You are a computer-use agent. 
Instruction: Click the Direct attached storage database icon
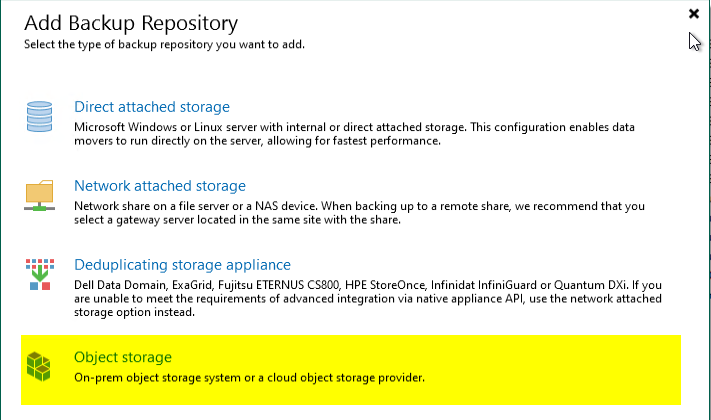pos(39,117)
